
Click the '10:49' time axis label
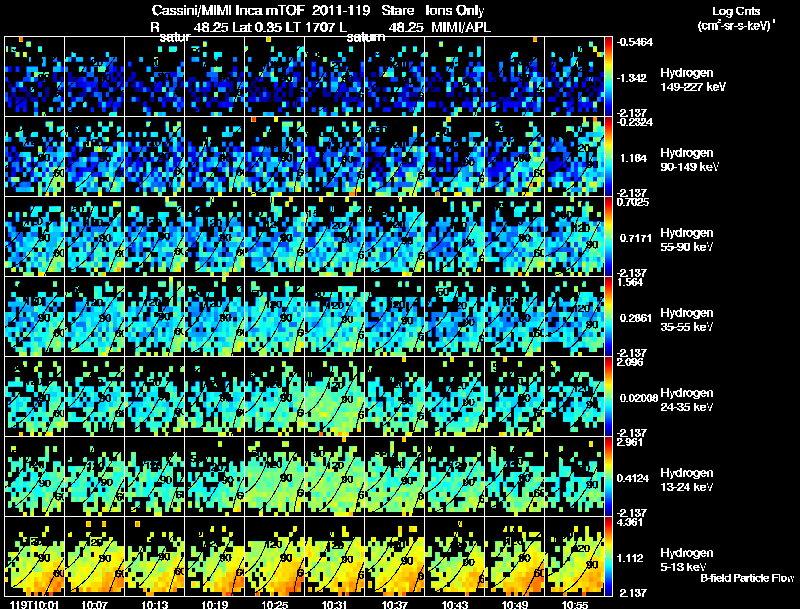pyautogui.click(x=515, y=604)
